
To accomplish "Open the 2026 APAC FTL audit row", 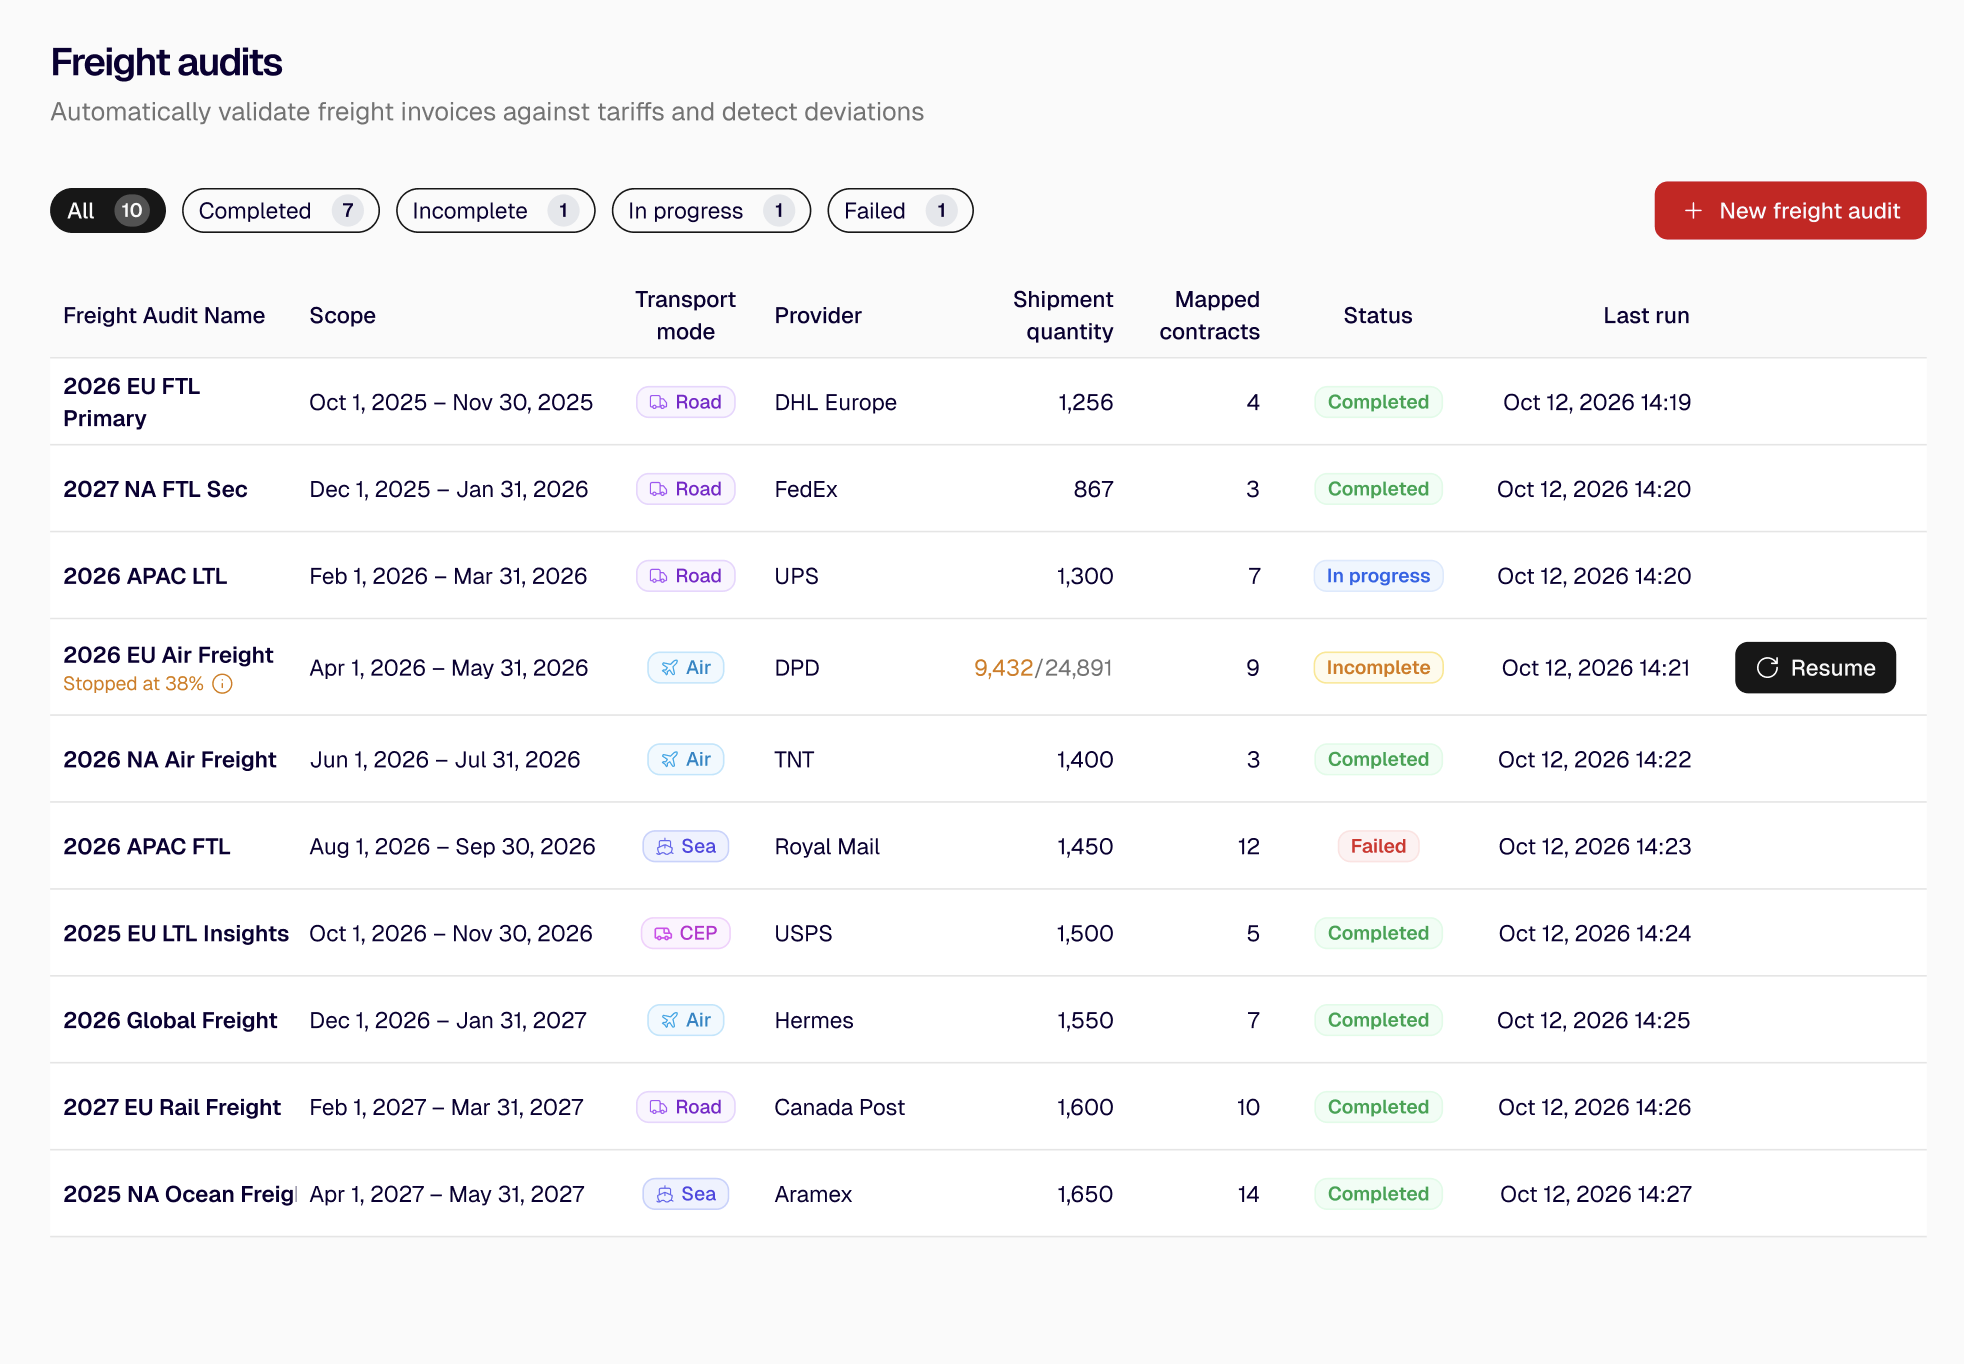I will point(988,847).
